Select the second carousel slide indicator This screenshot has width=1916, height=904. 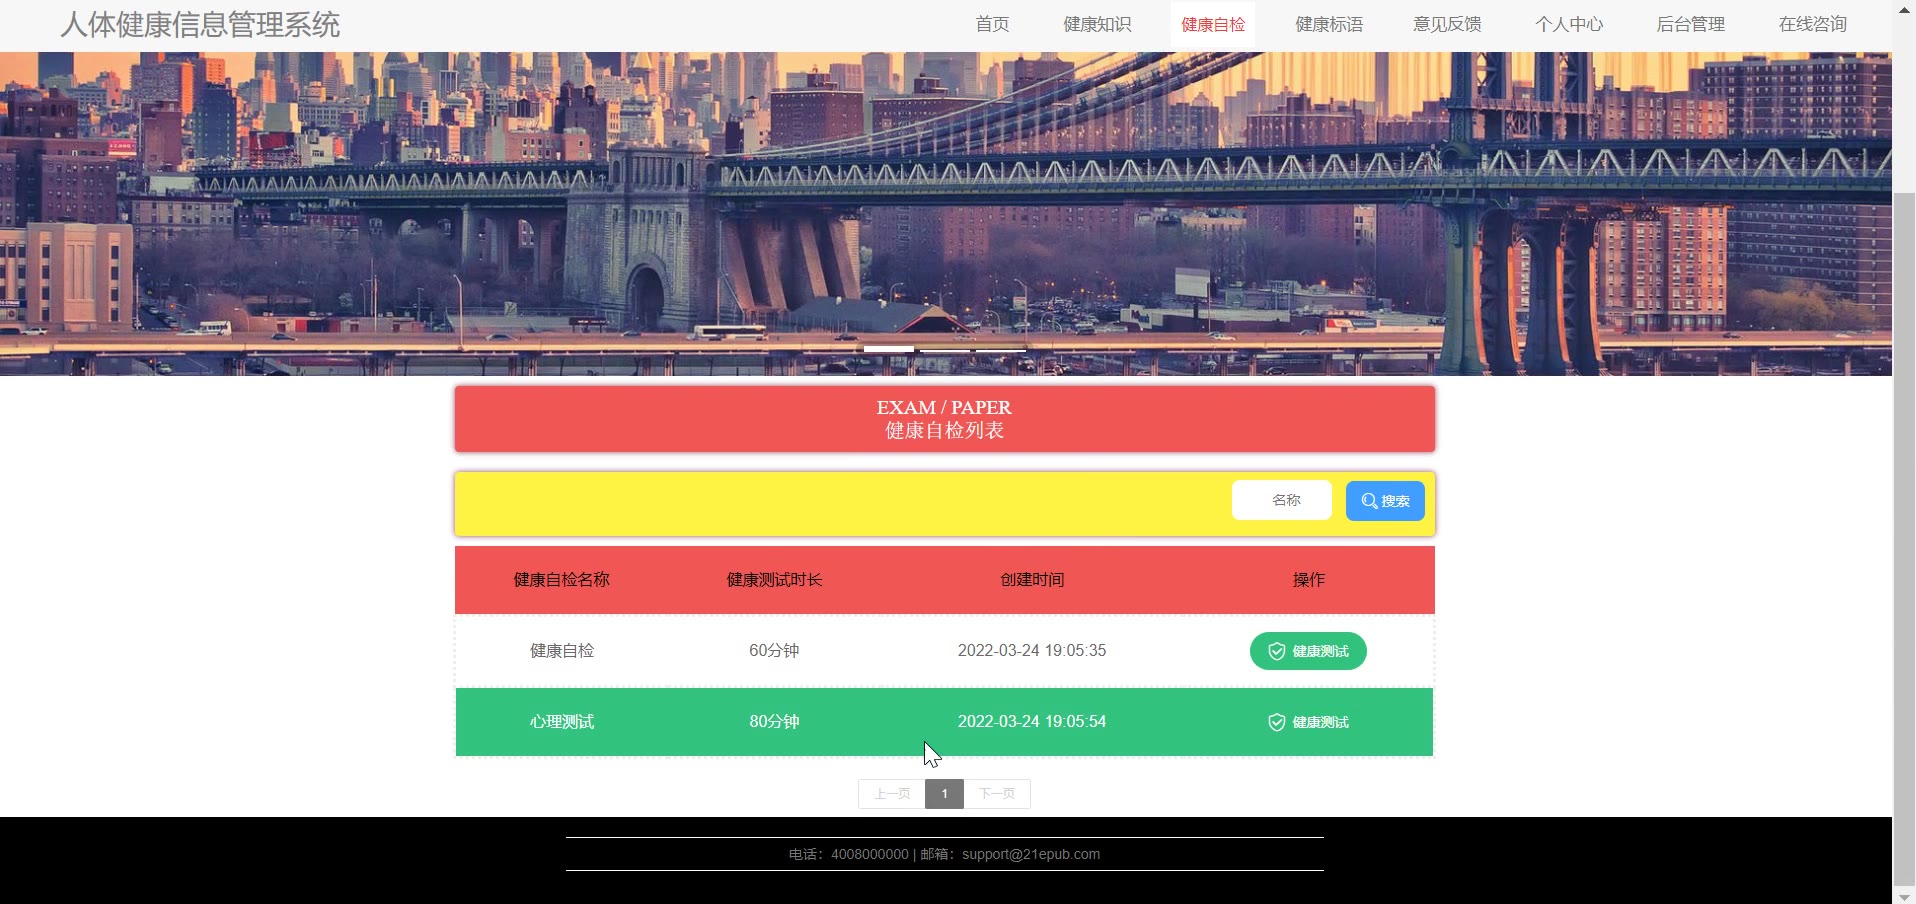tap(945, 349)
